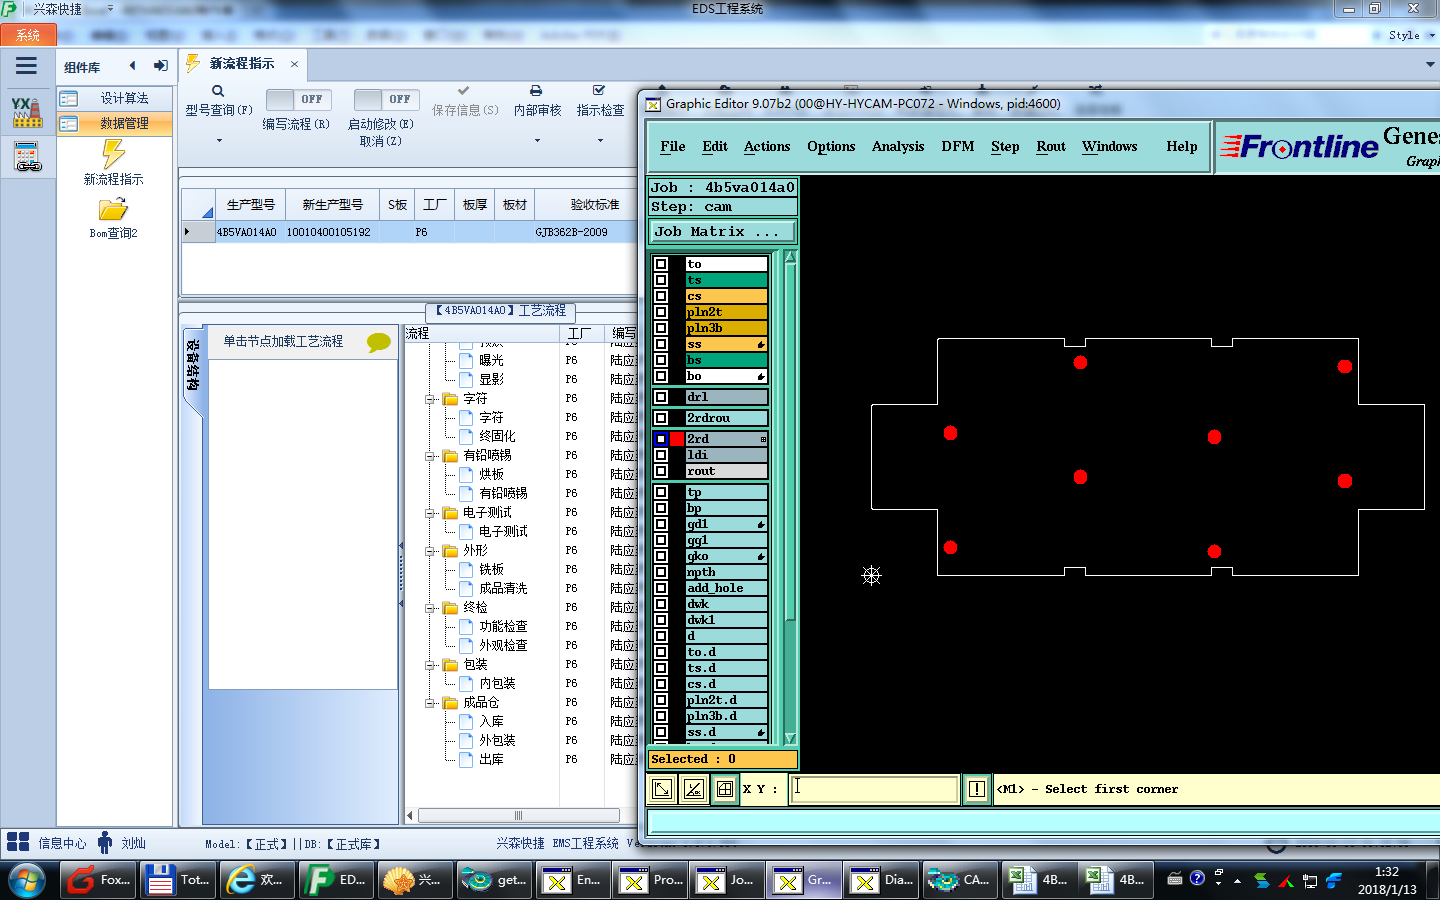Collapse the 外形 tree folder

431,551
